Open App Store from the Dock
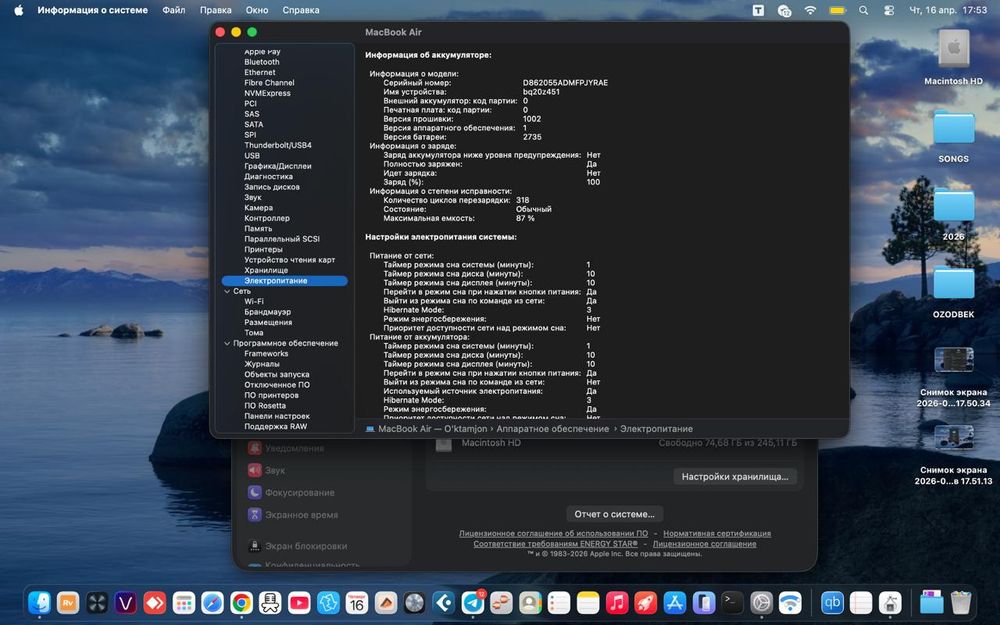The width and height of the screenshot is (1000, 625). [674, 603]
